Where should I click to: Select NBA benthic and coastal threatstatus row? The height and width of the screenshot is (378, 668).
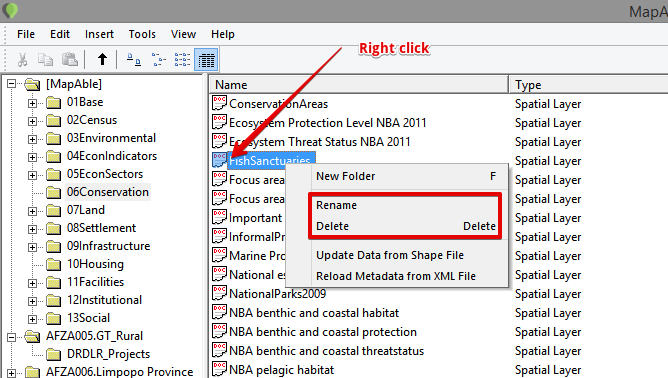click(x=326, y=351)
